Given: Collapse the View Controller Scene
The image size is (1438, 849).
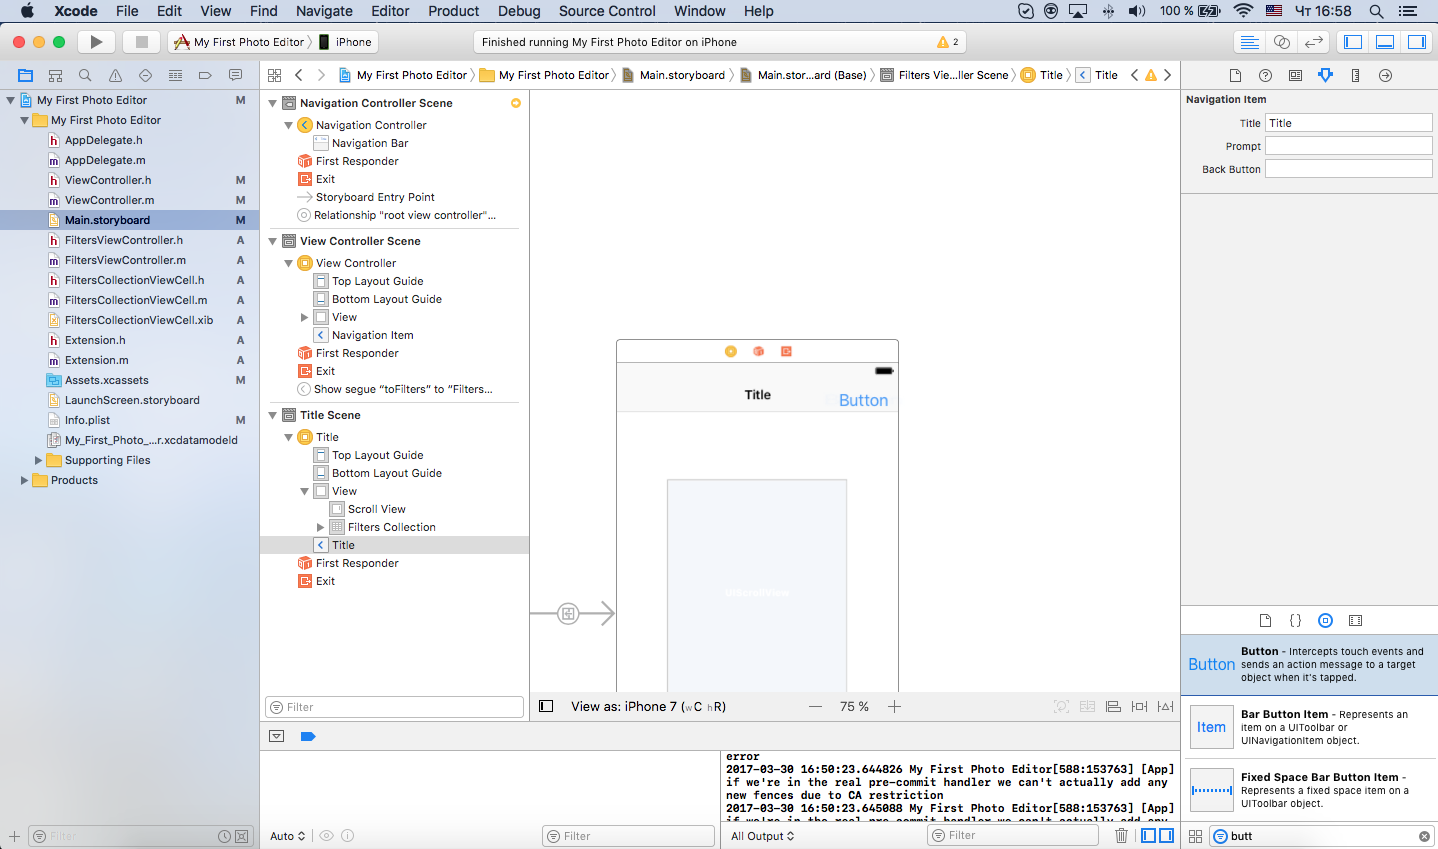Looking at the screenshot, I should [x=272, y=241].
